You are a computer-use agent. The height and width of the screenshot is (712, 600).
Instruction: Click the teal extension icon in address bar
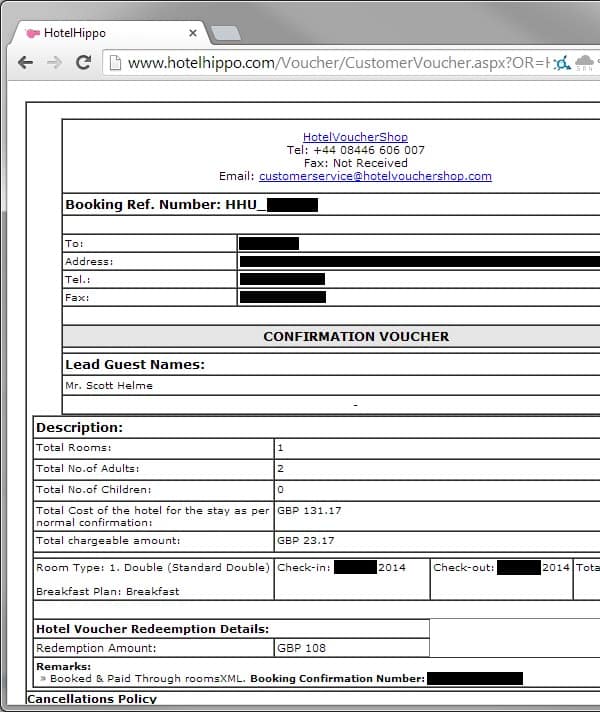point(562,63)
